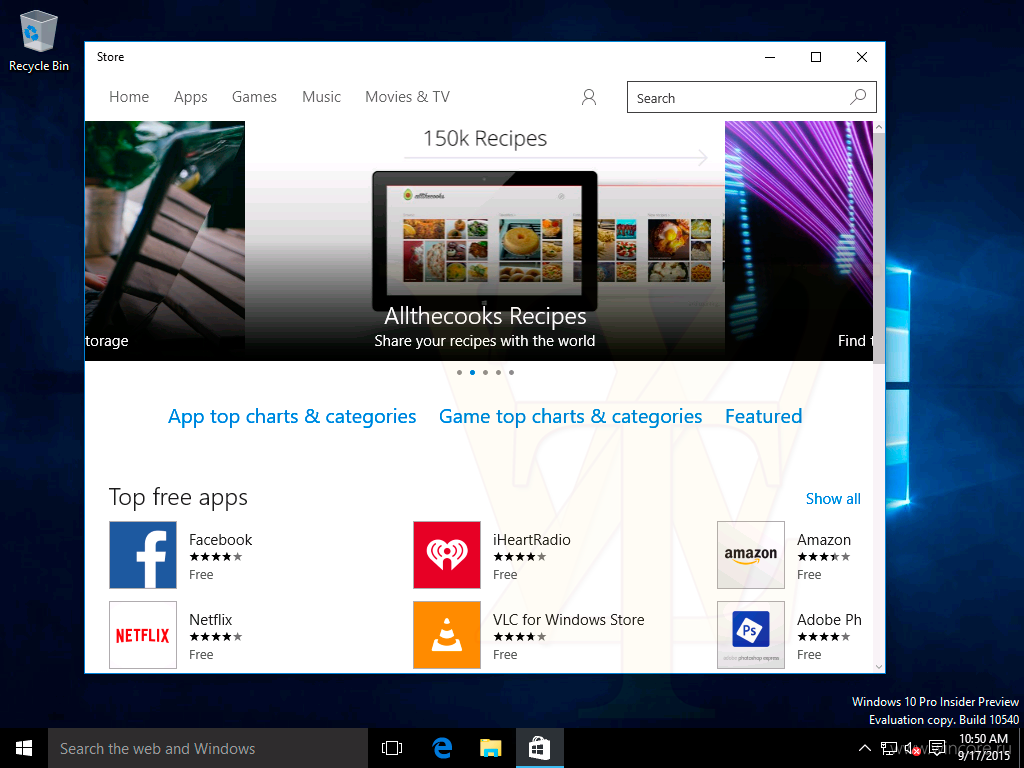Open the VLC for Windows Store icon
1024x768 pixels.
[x=447, y=634]
